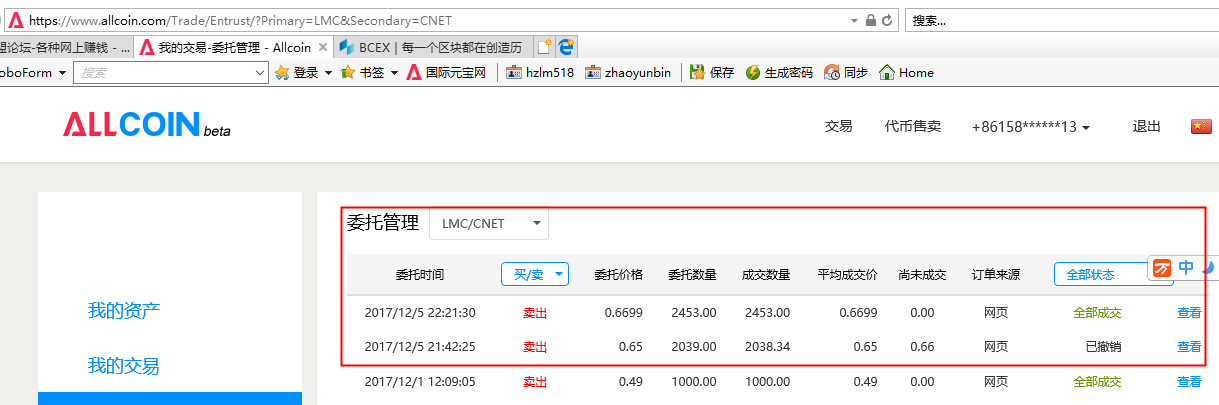
Task: Click the 委托价格 column header
Action: pyautogui.click(x=619, y=275)
